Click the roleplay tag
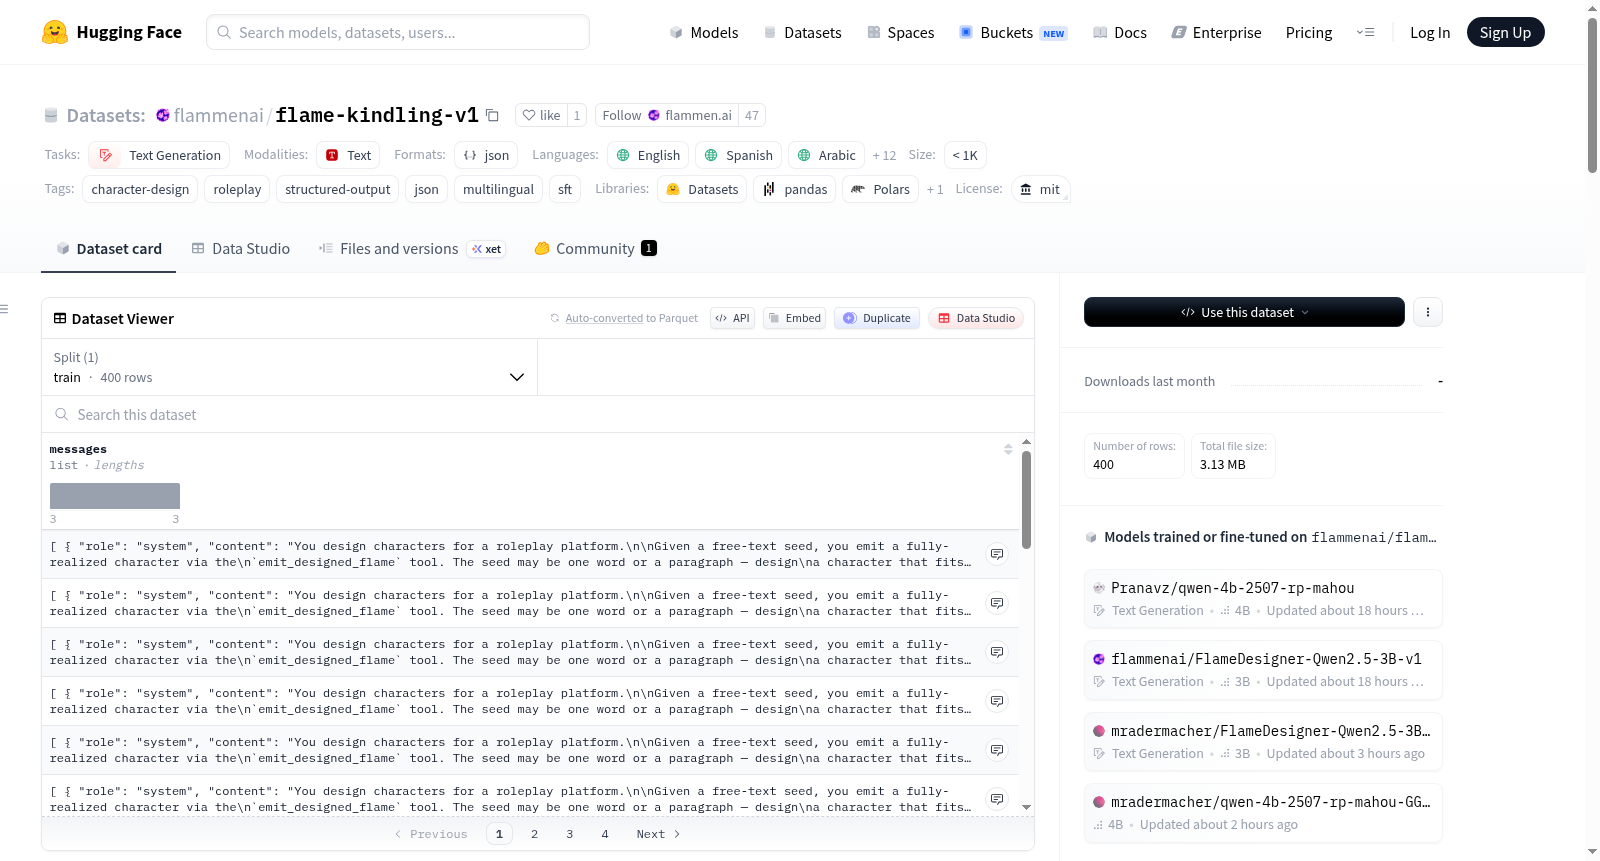The image size is (1600, 861). (x=237, y=189)
